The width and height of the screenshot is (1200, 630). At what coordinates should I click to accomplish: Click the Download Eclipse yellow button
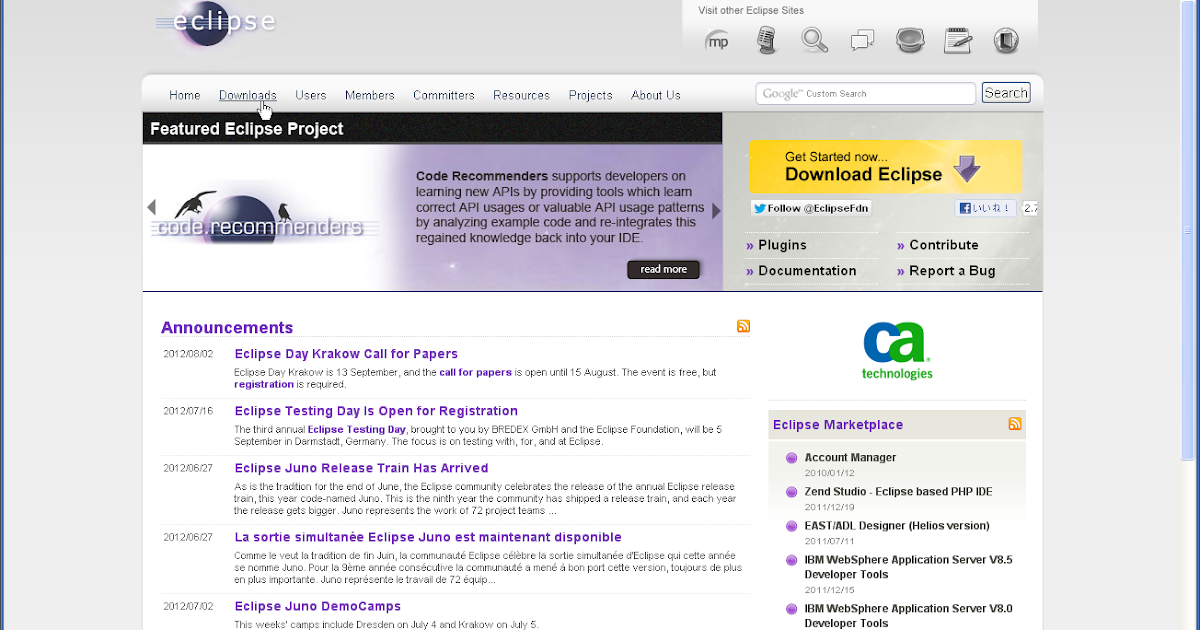(x=885, y=166)
